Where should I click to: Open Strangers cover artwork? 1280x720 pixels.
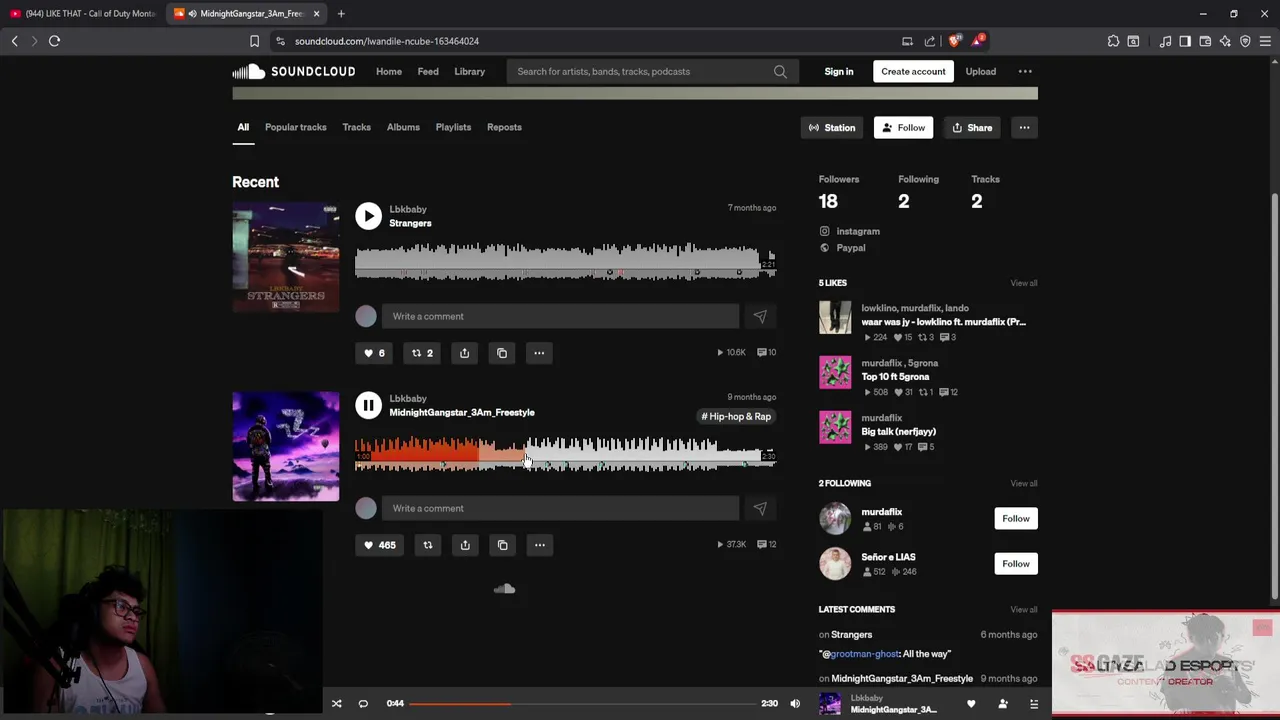(286, 257)
